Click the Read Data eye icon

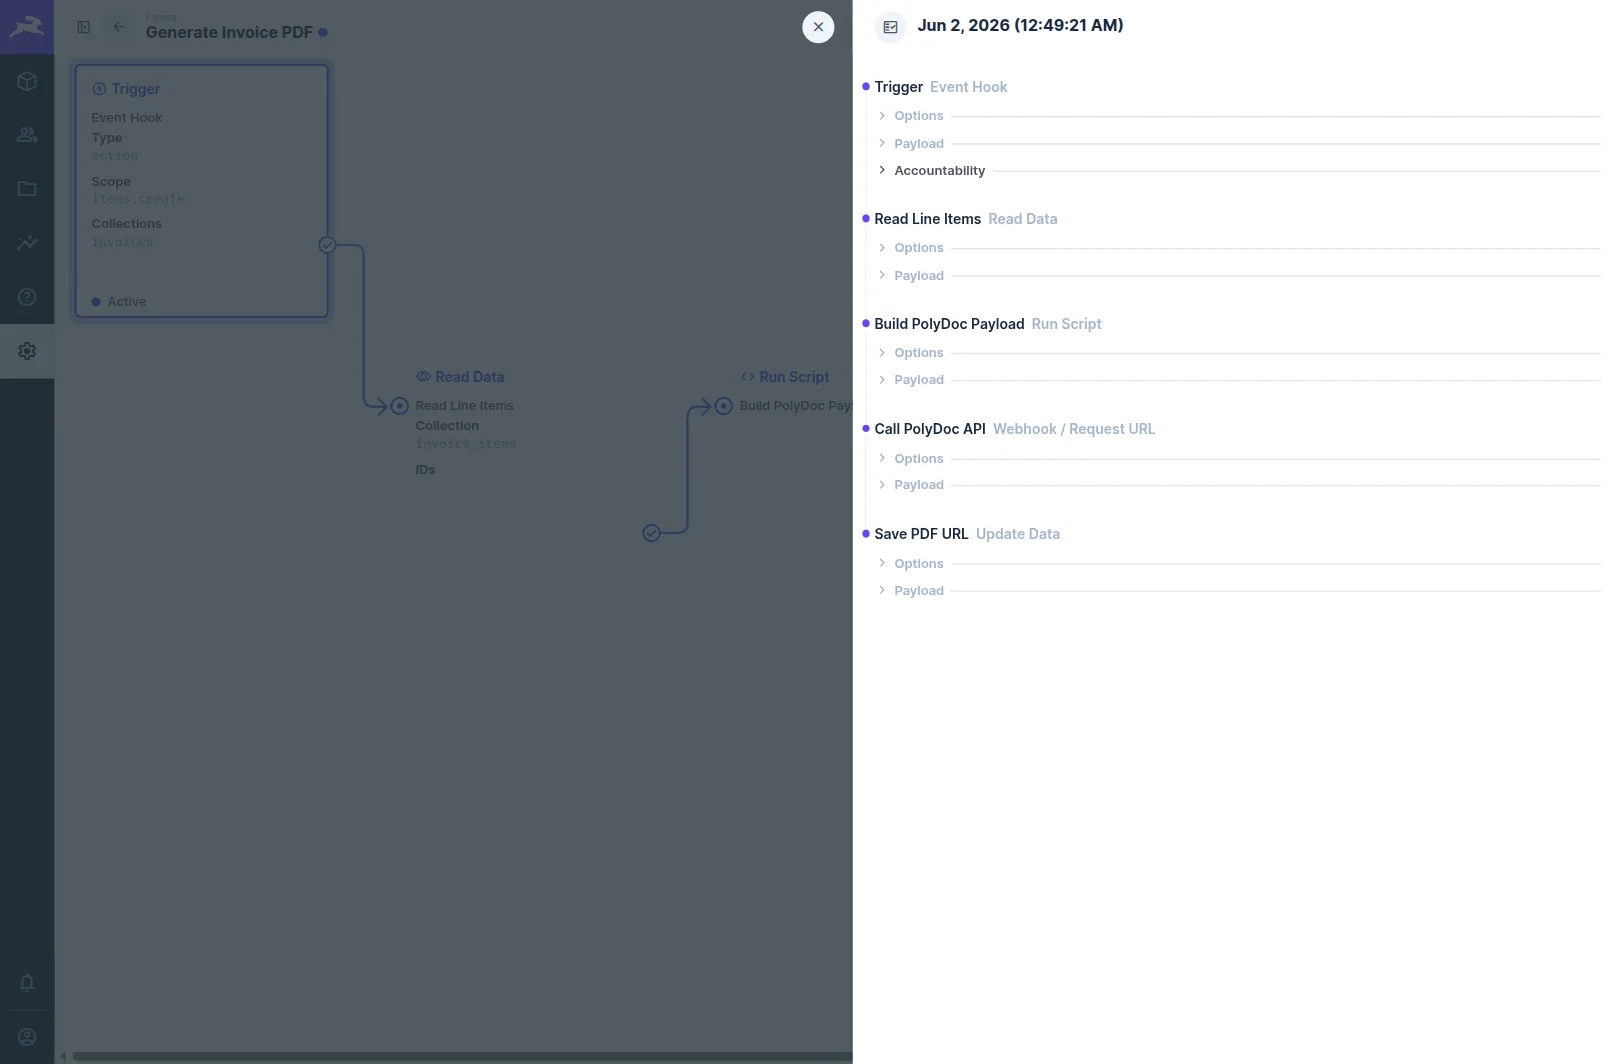click(423, 377)
